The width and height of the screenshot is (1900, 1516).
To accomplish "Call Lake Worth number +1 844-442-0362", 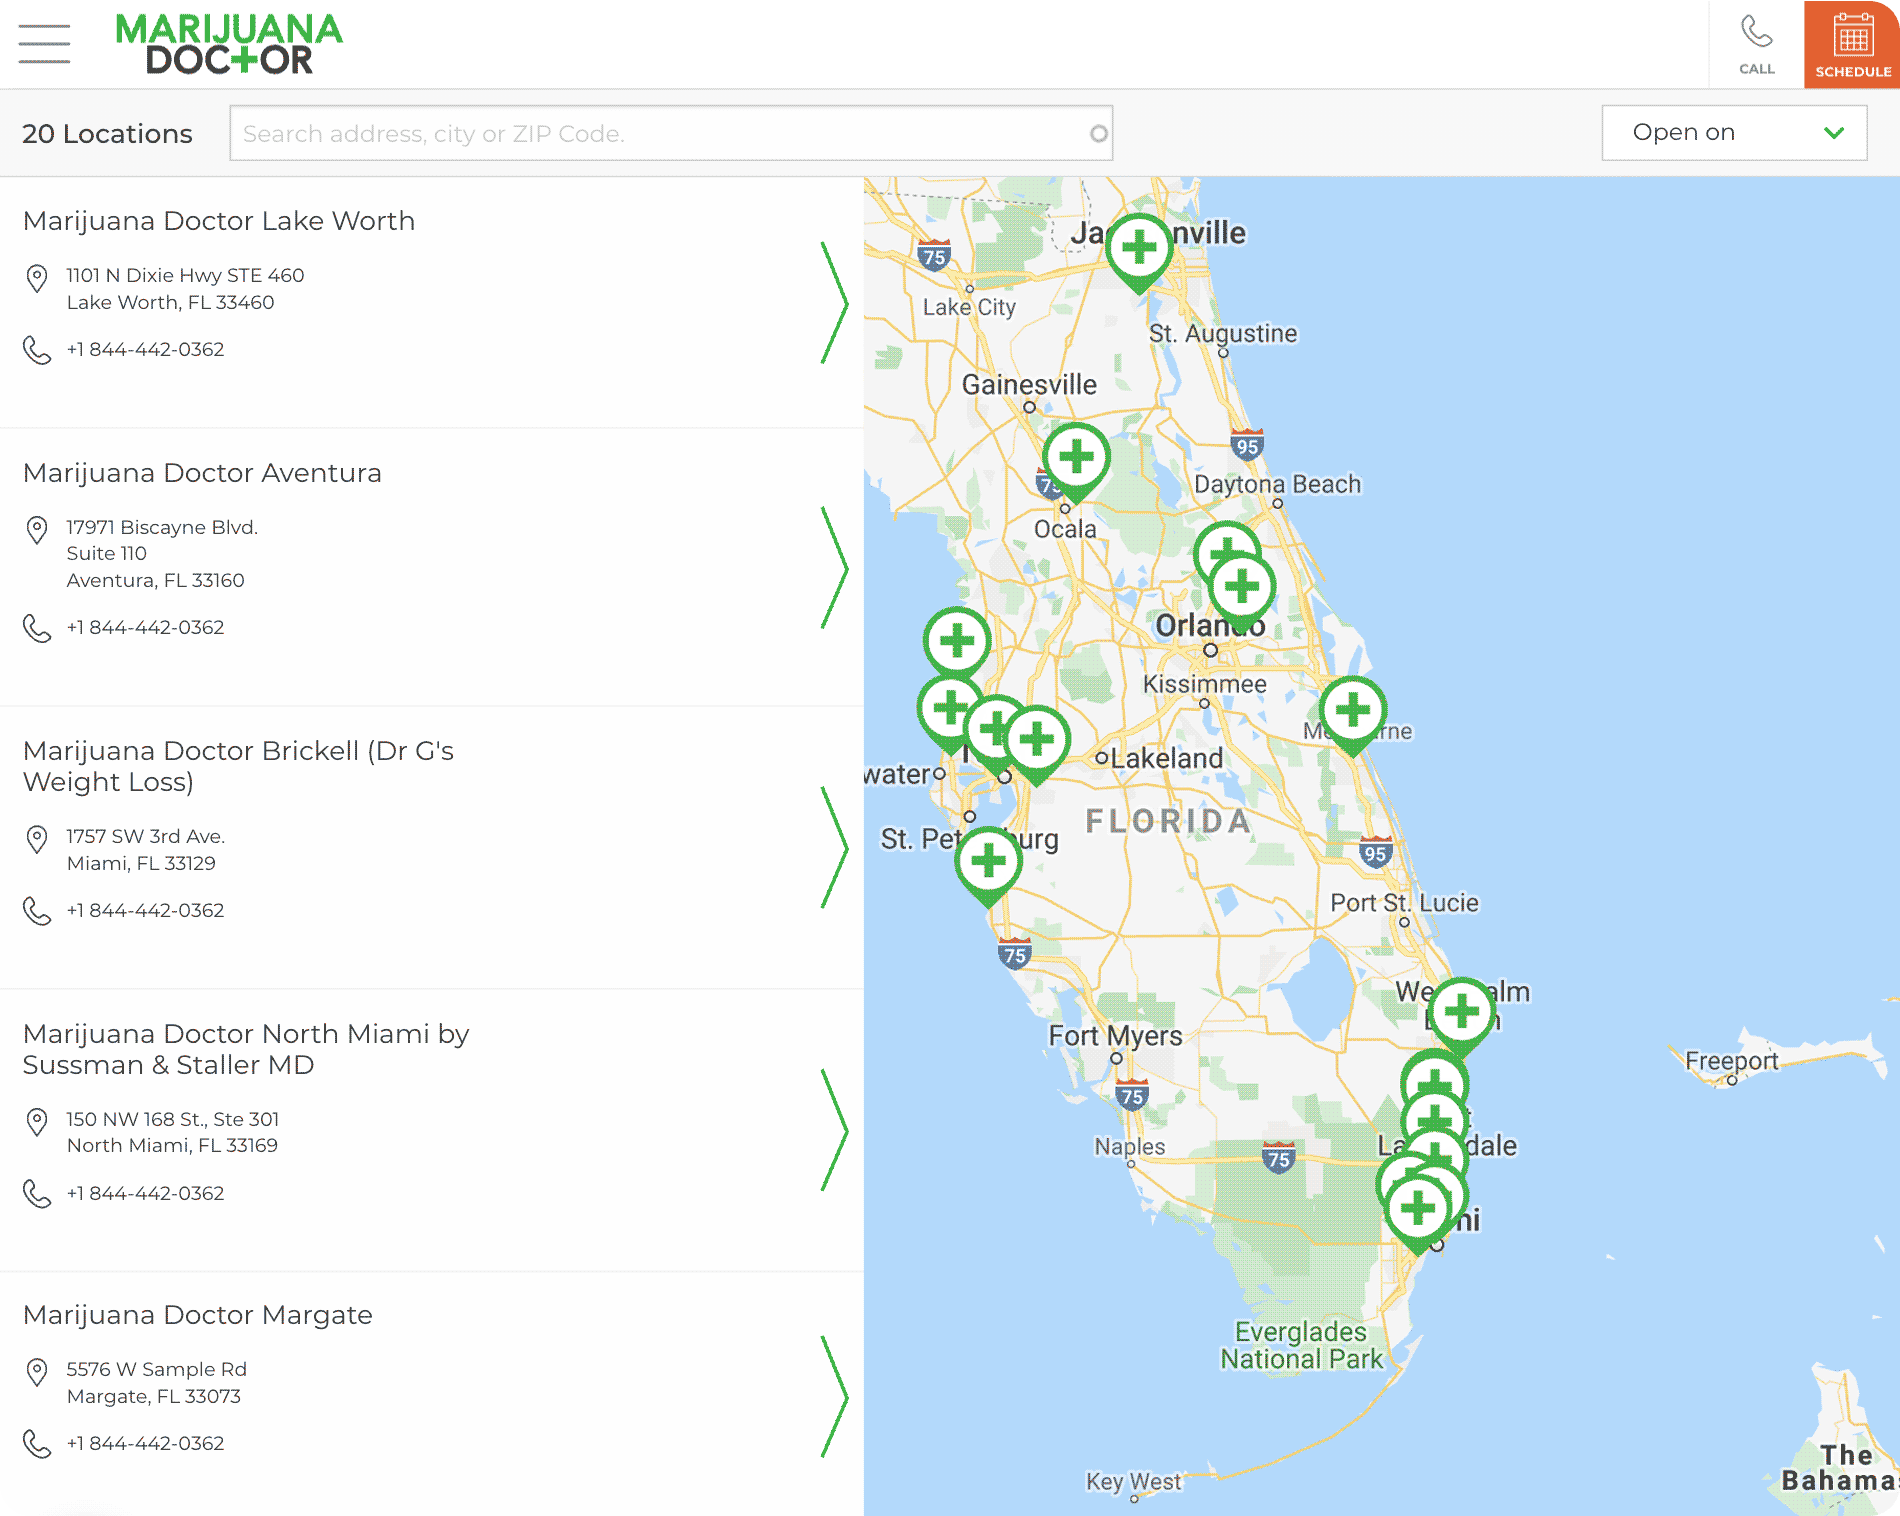I will tap(146, 349).
